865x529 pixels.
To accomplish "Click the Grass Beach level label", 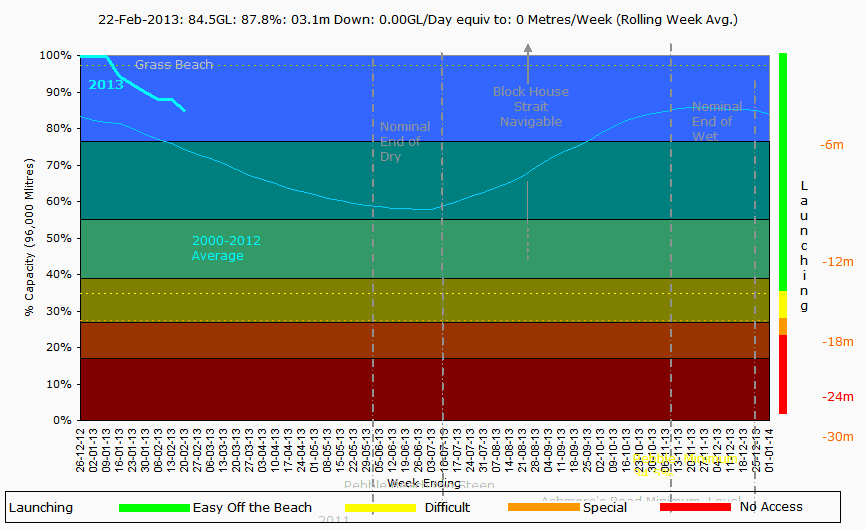I will click(x=174, y=65).
